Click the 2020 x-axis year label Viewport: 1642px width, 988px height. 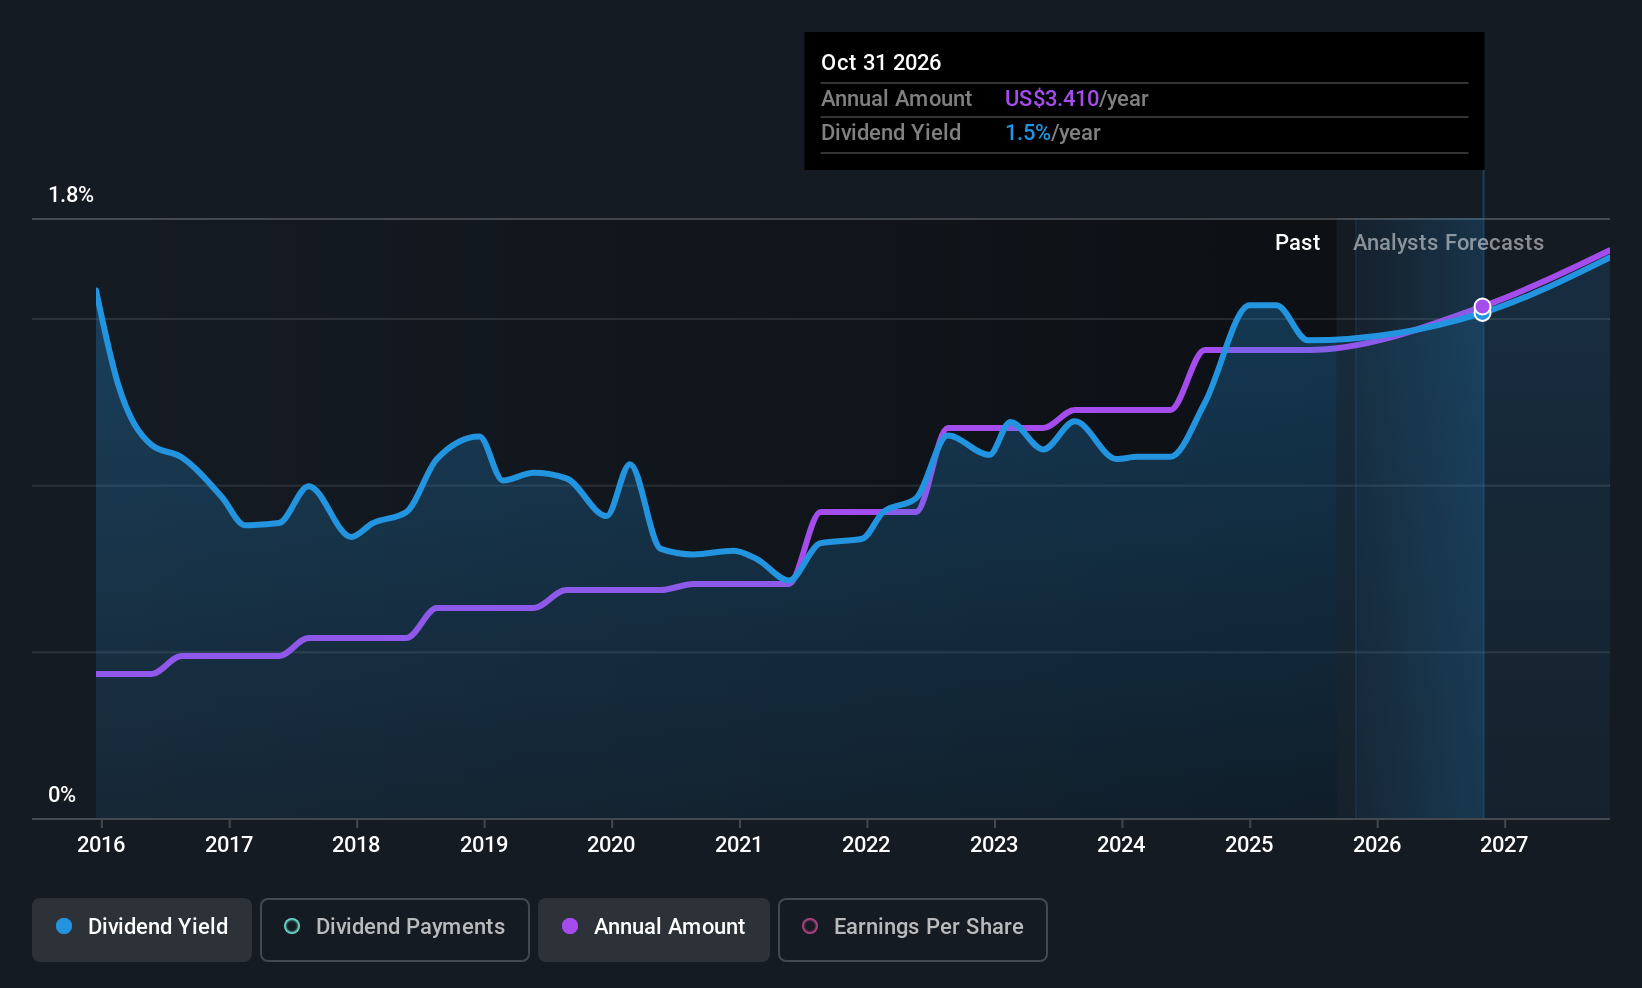coord(611,844)
